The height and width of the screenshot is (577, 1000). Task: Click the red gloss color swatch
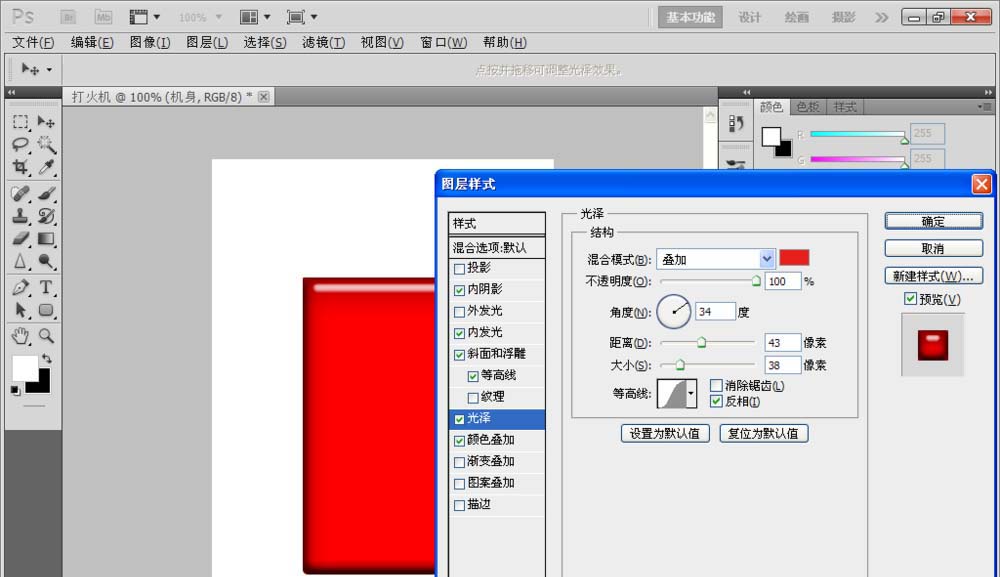click(x=794, y=258)
